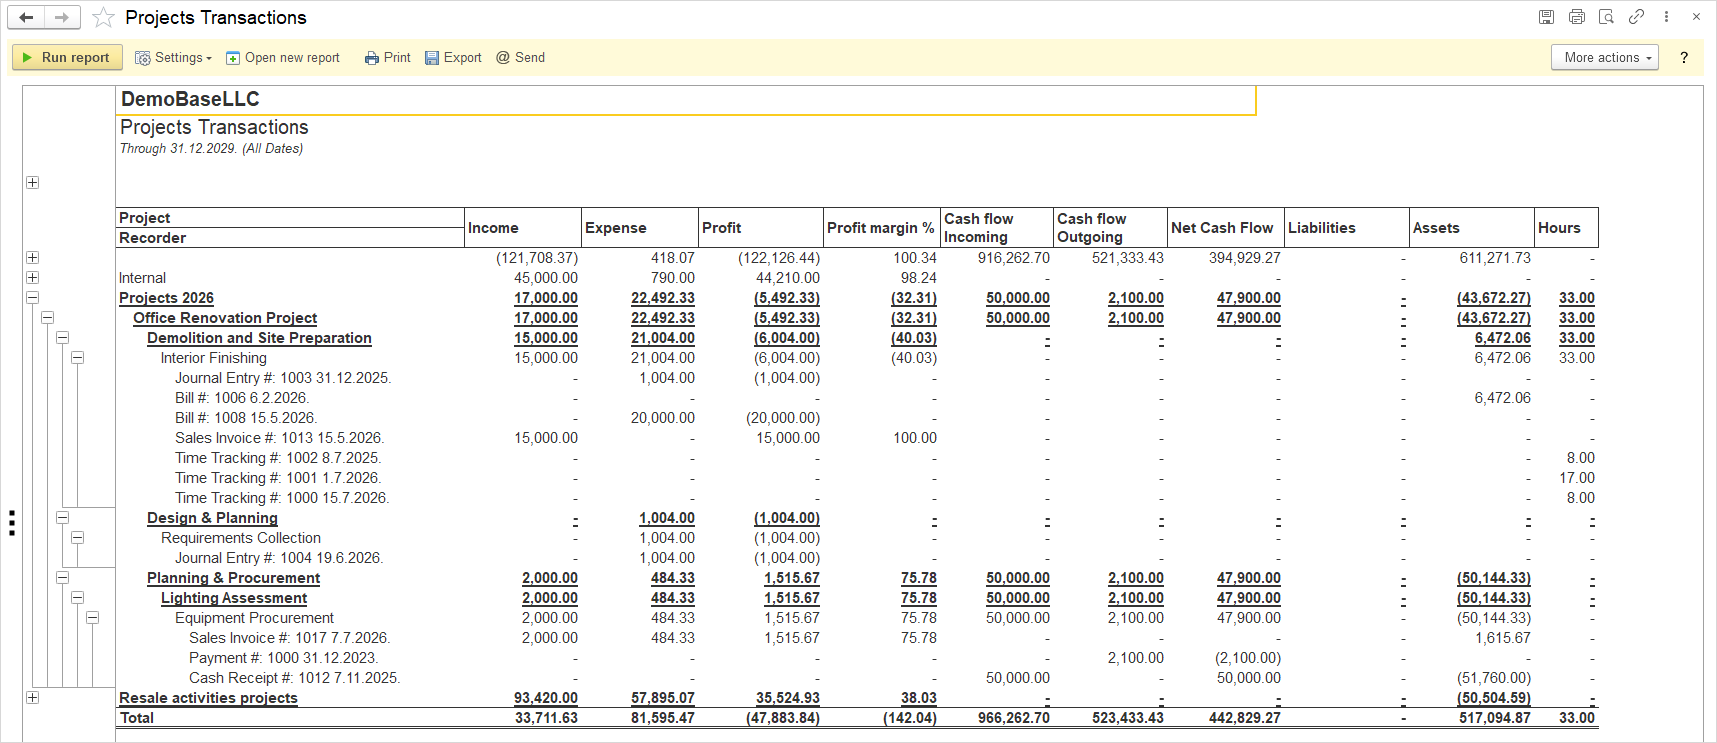The image size is (1717, 743).
Task: Click Open new report
Action: point(283,58)
